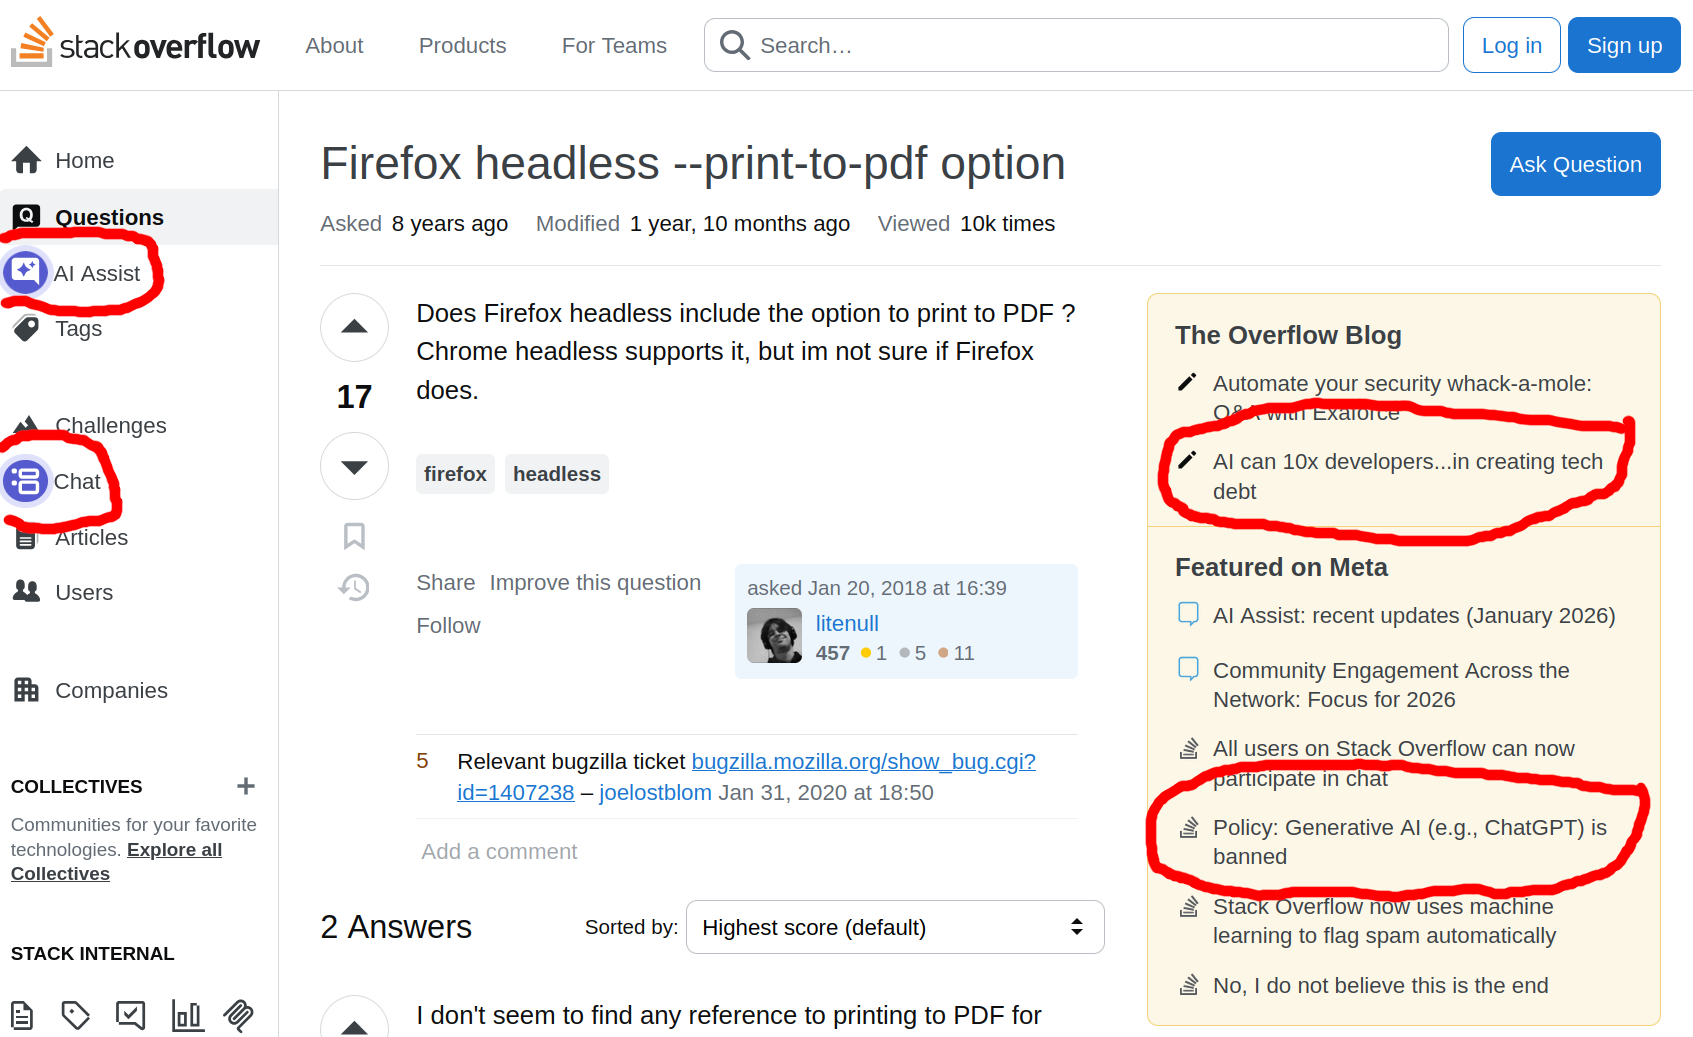Upvote the question

pyautogui.click(x=354, y=327)
